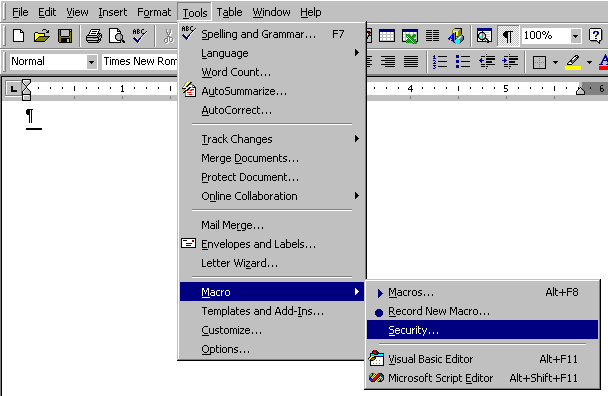Choose Merge Documents menu entry
The image size is (608, 396).
pyautogui.click(x=271, y=158)
